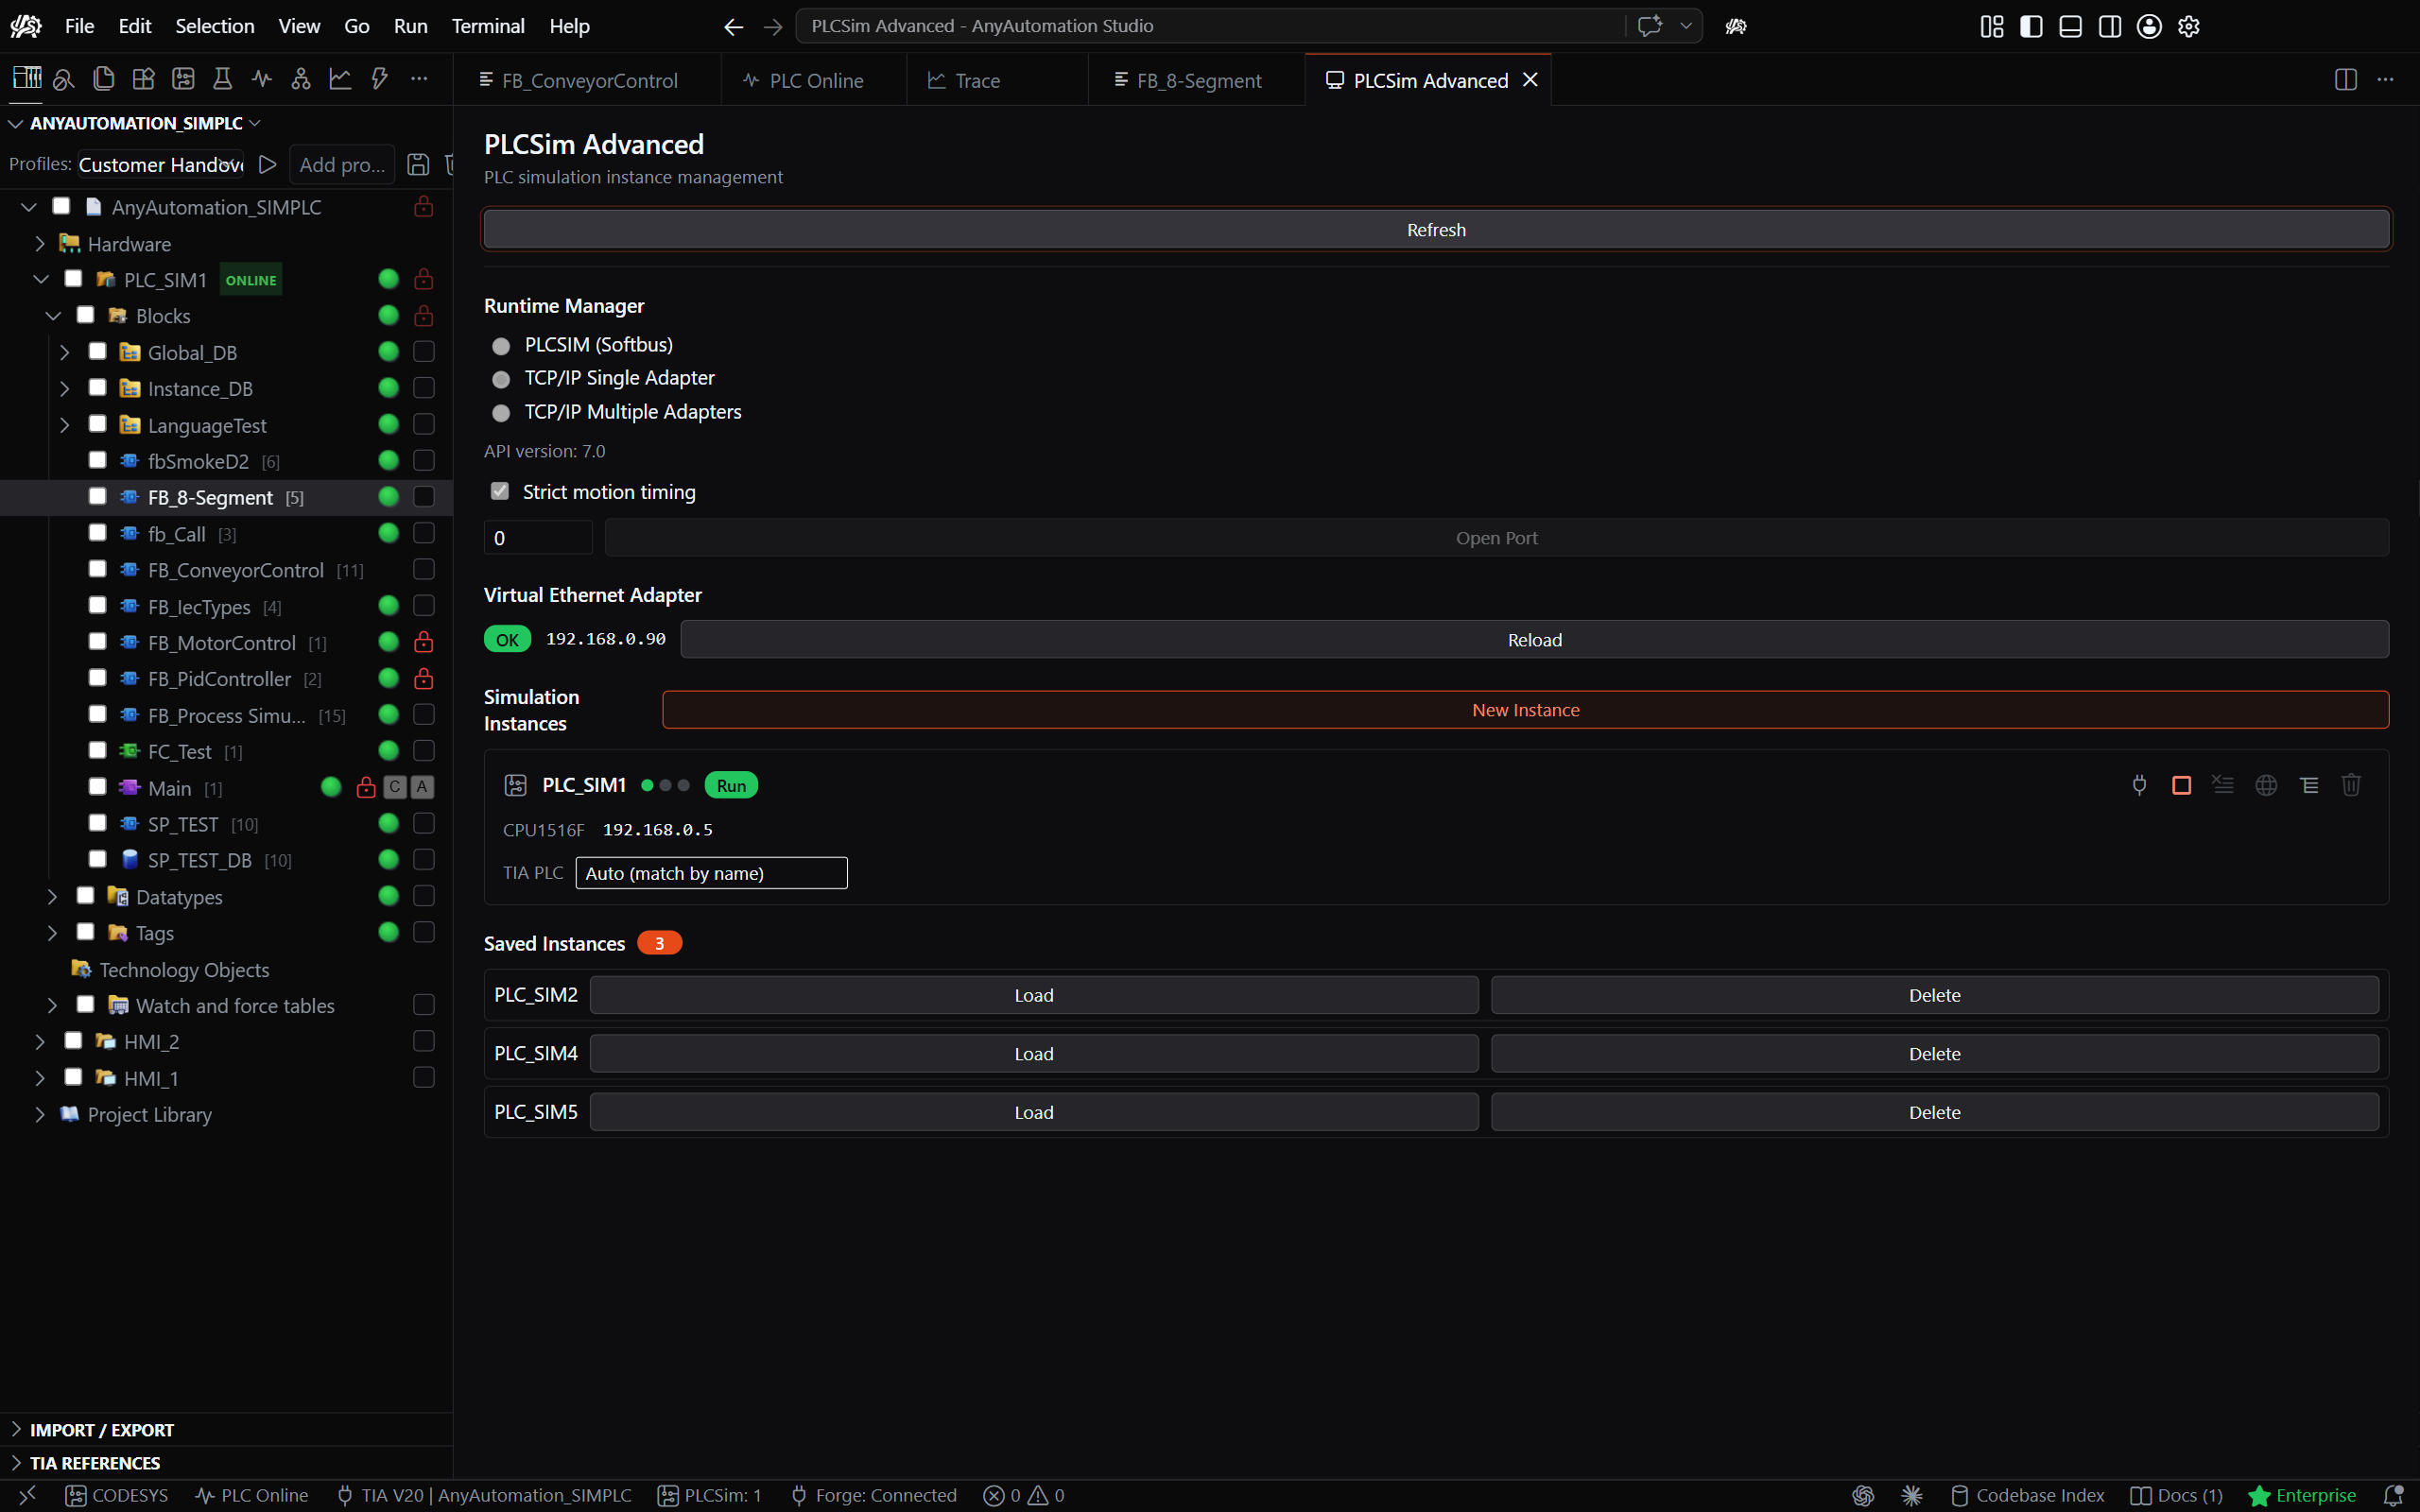
Task: Open the lightning bolt sidebar view
Action: 380,79
